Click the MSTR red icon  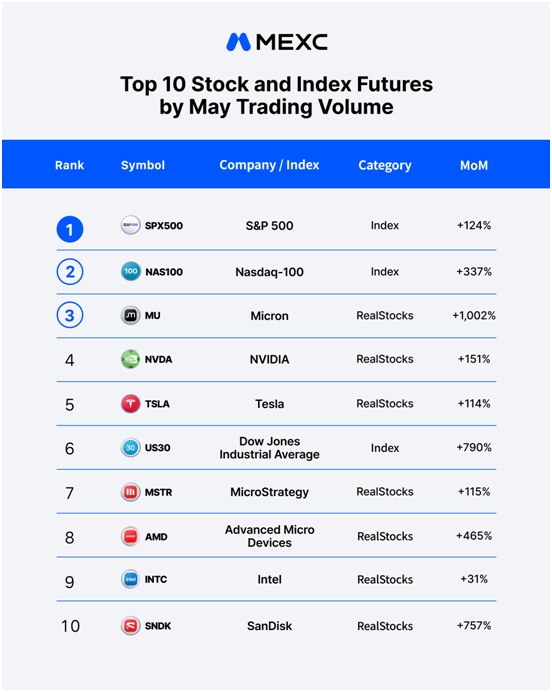[x=131, y=492]
